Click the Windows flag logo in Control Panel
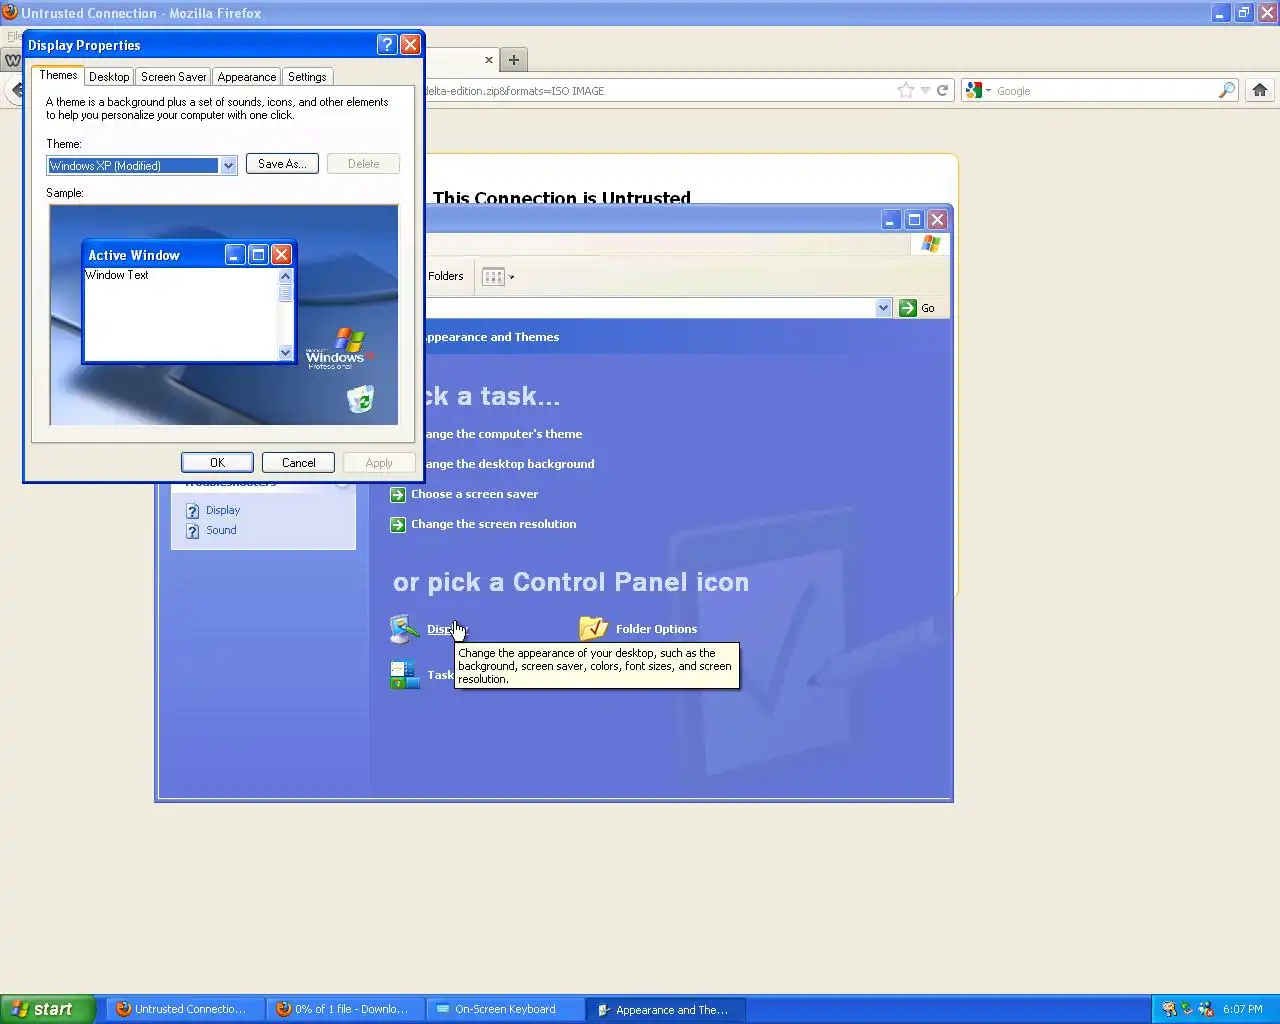The height and width of the screenshot is (1024, 1280). pos(931,244)
